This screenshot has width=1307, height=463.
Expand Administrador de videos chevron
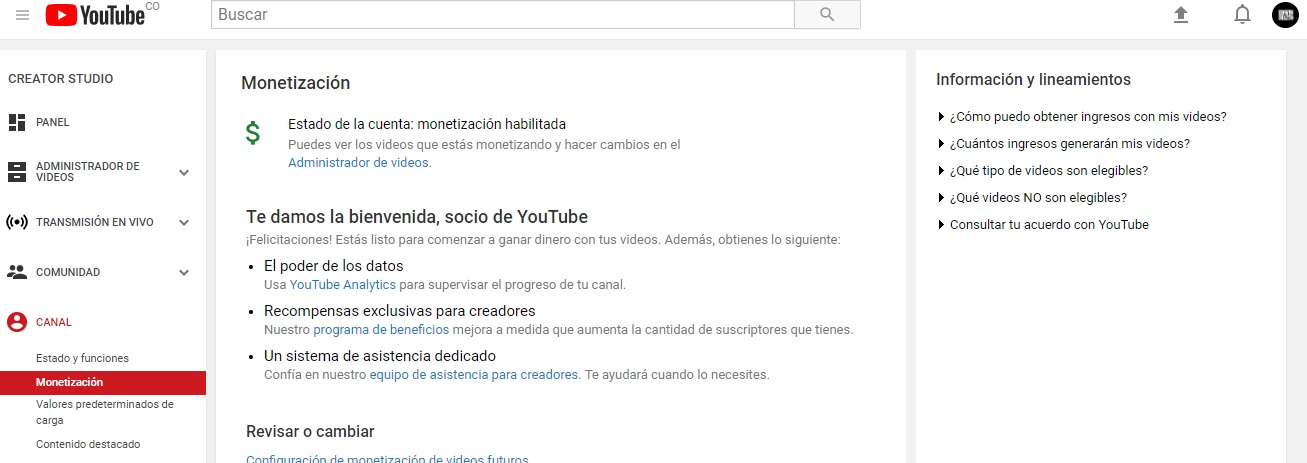point(184,172)
